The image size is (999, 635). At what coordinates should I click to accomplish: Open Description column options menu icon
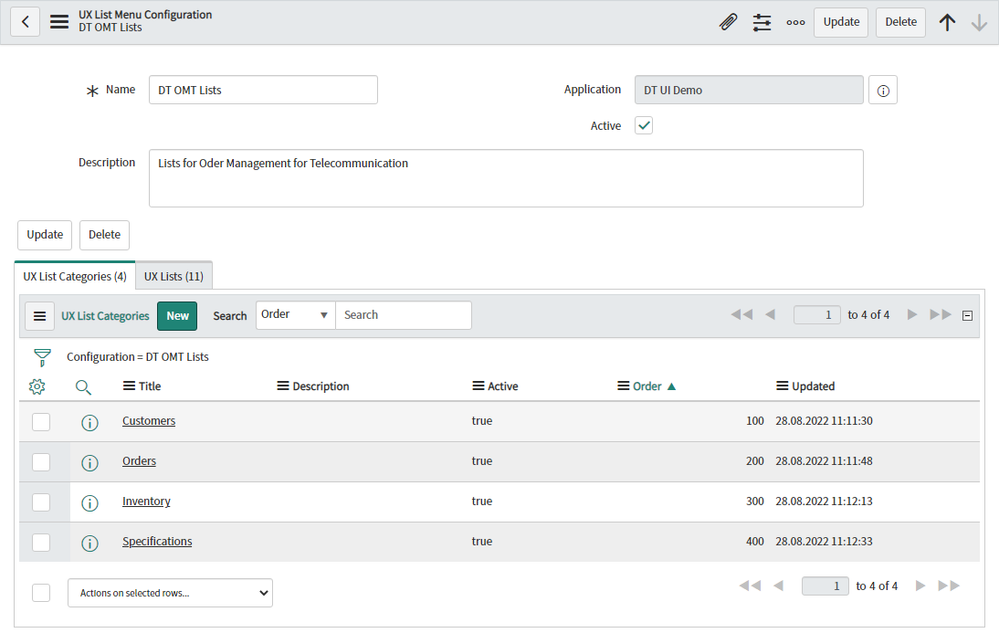pos(283,386)
